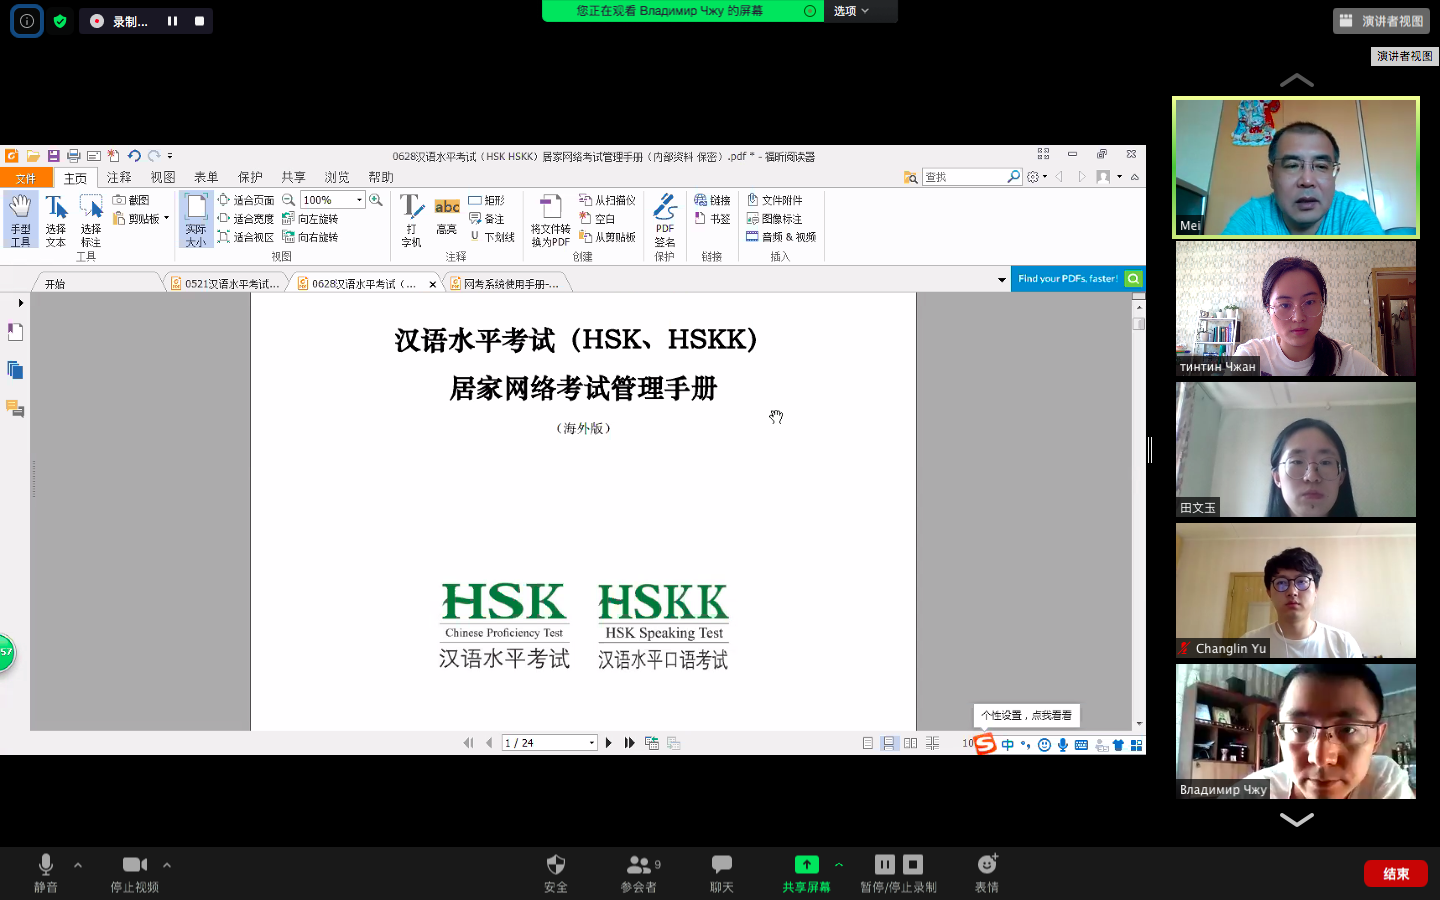Click Convert File to PDF (将文件转换为PDF)

click(x=550, y=220)
